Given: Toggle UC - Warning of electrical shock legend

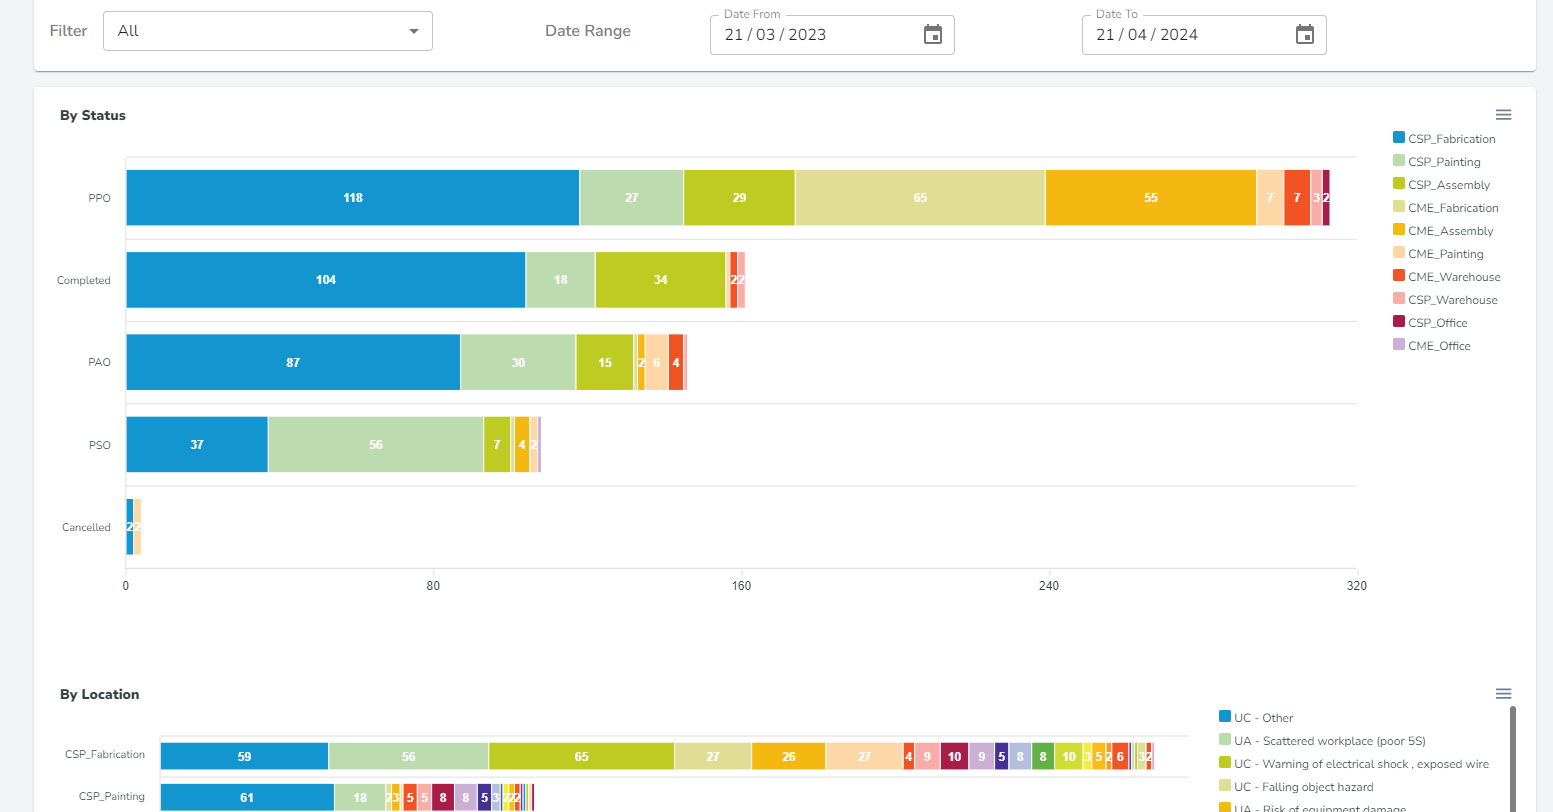Looking at the screenshot, I should pos(1354,764).
